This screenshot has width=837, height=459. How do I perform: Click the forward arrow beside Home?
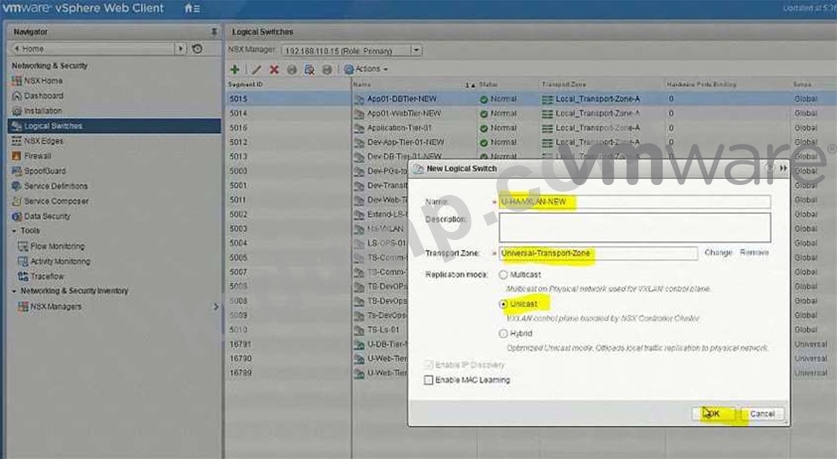click(180, 49)
